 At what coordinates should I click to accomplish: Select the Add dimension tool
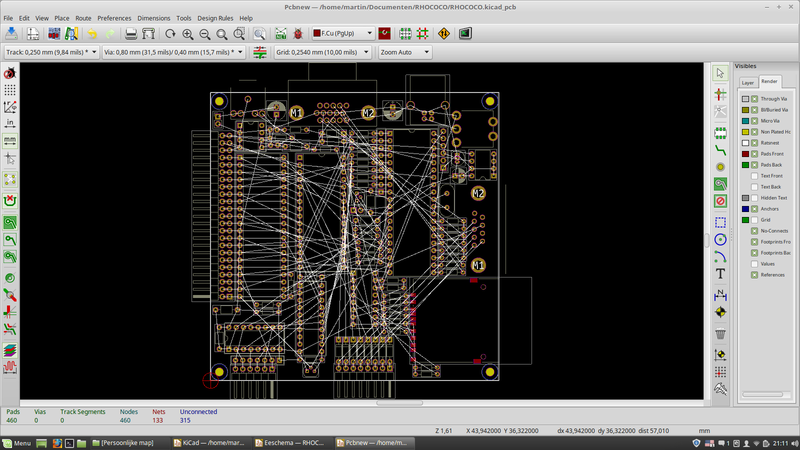point(720,295)
